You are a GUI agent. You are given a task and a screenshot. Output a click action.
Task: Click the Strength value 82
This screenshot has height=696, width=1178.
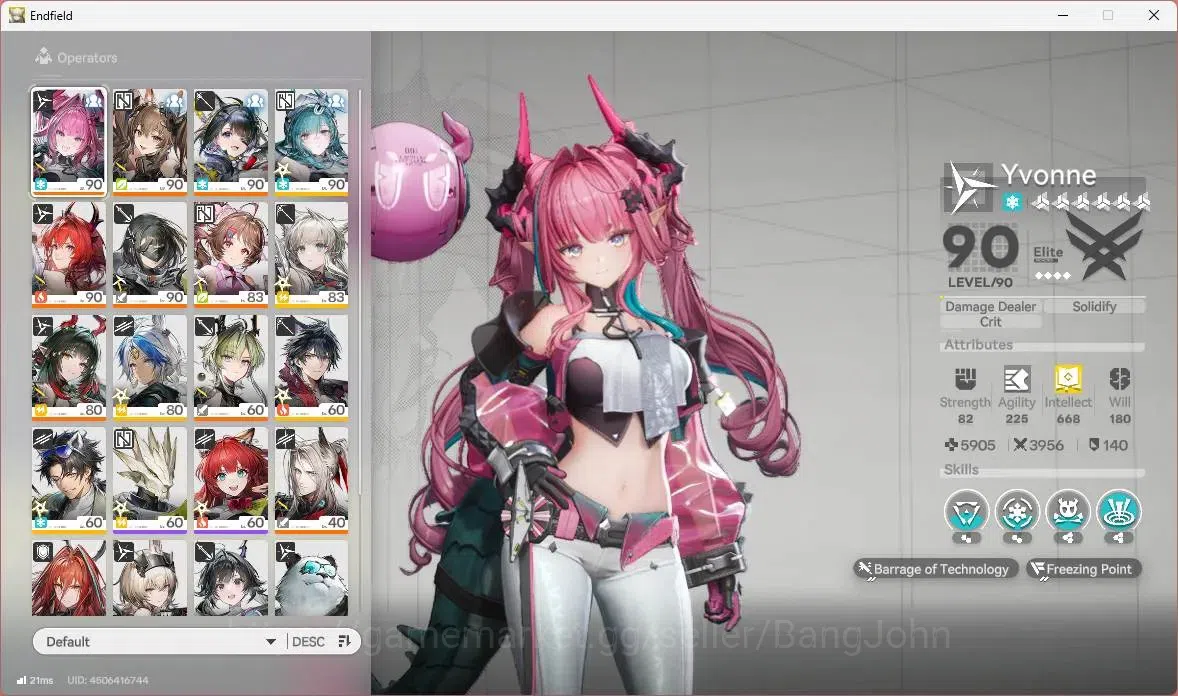[965, 419]
